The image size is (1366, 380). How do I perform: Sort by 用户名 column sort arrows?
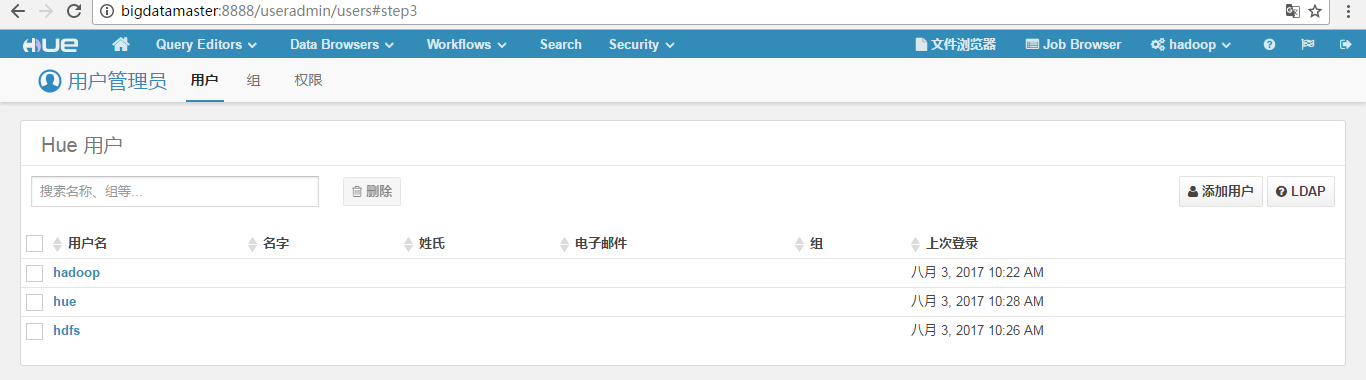click(x=58, y=244)
